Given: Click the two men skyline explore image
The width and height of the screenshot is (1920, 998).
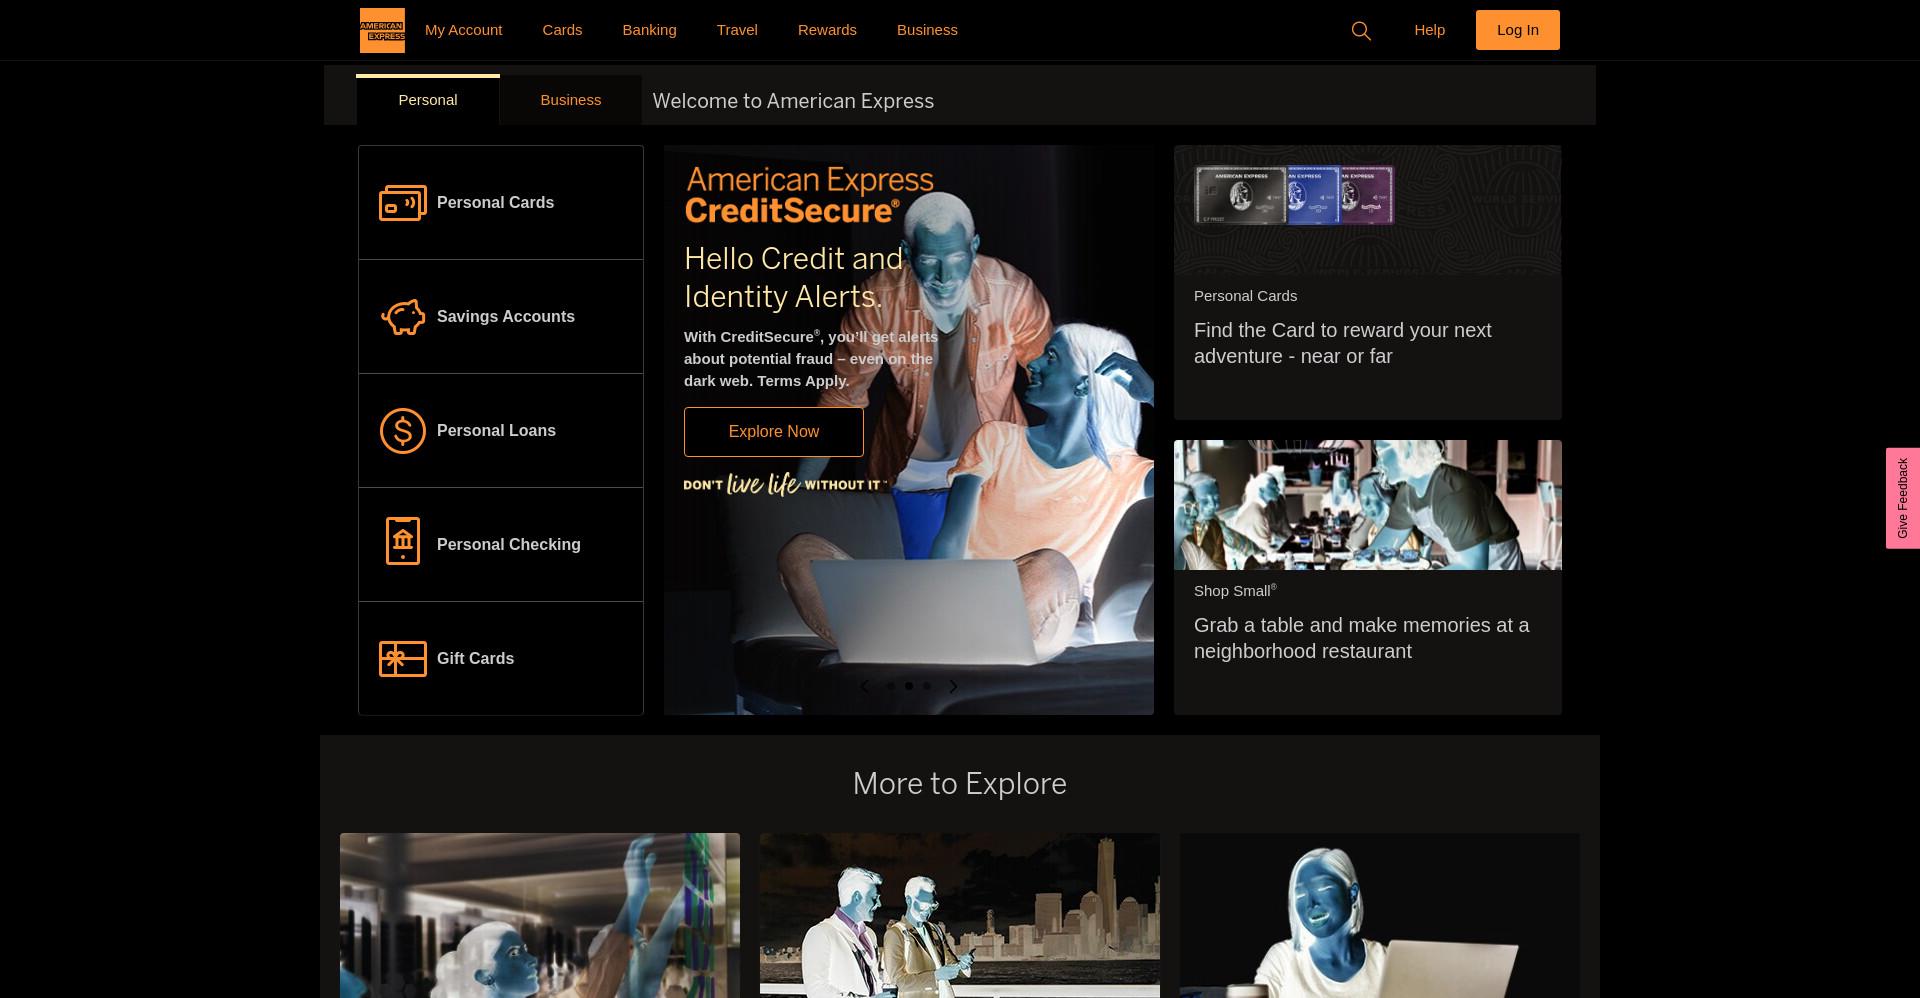Looking at the screenshot, I should pyautogui.click(x=960, y=915).
